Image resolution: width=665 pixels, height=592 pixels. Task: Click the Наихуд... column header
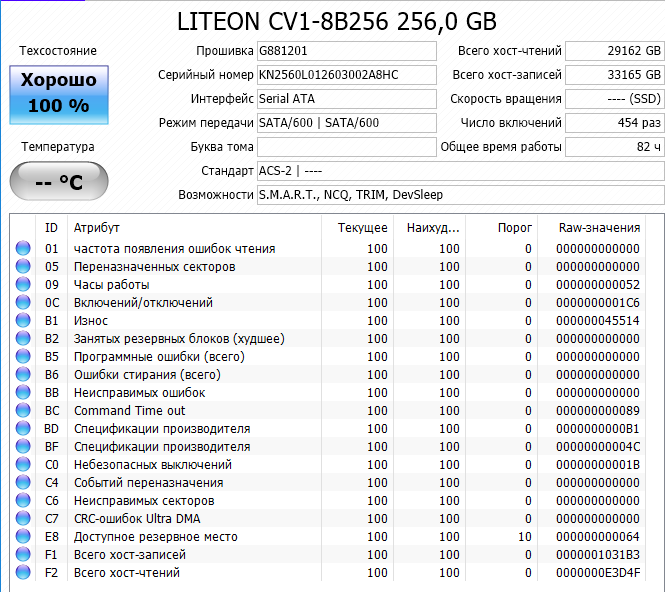430,228
